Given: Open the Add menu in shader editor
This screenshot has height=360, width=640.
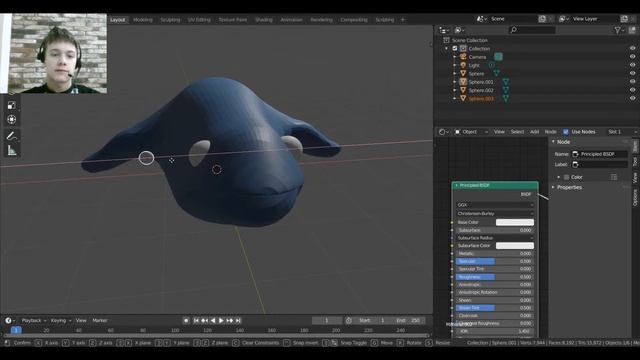Looking at the screenshot, I should [x=534, y=132].
